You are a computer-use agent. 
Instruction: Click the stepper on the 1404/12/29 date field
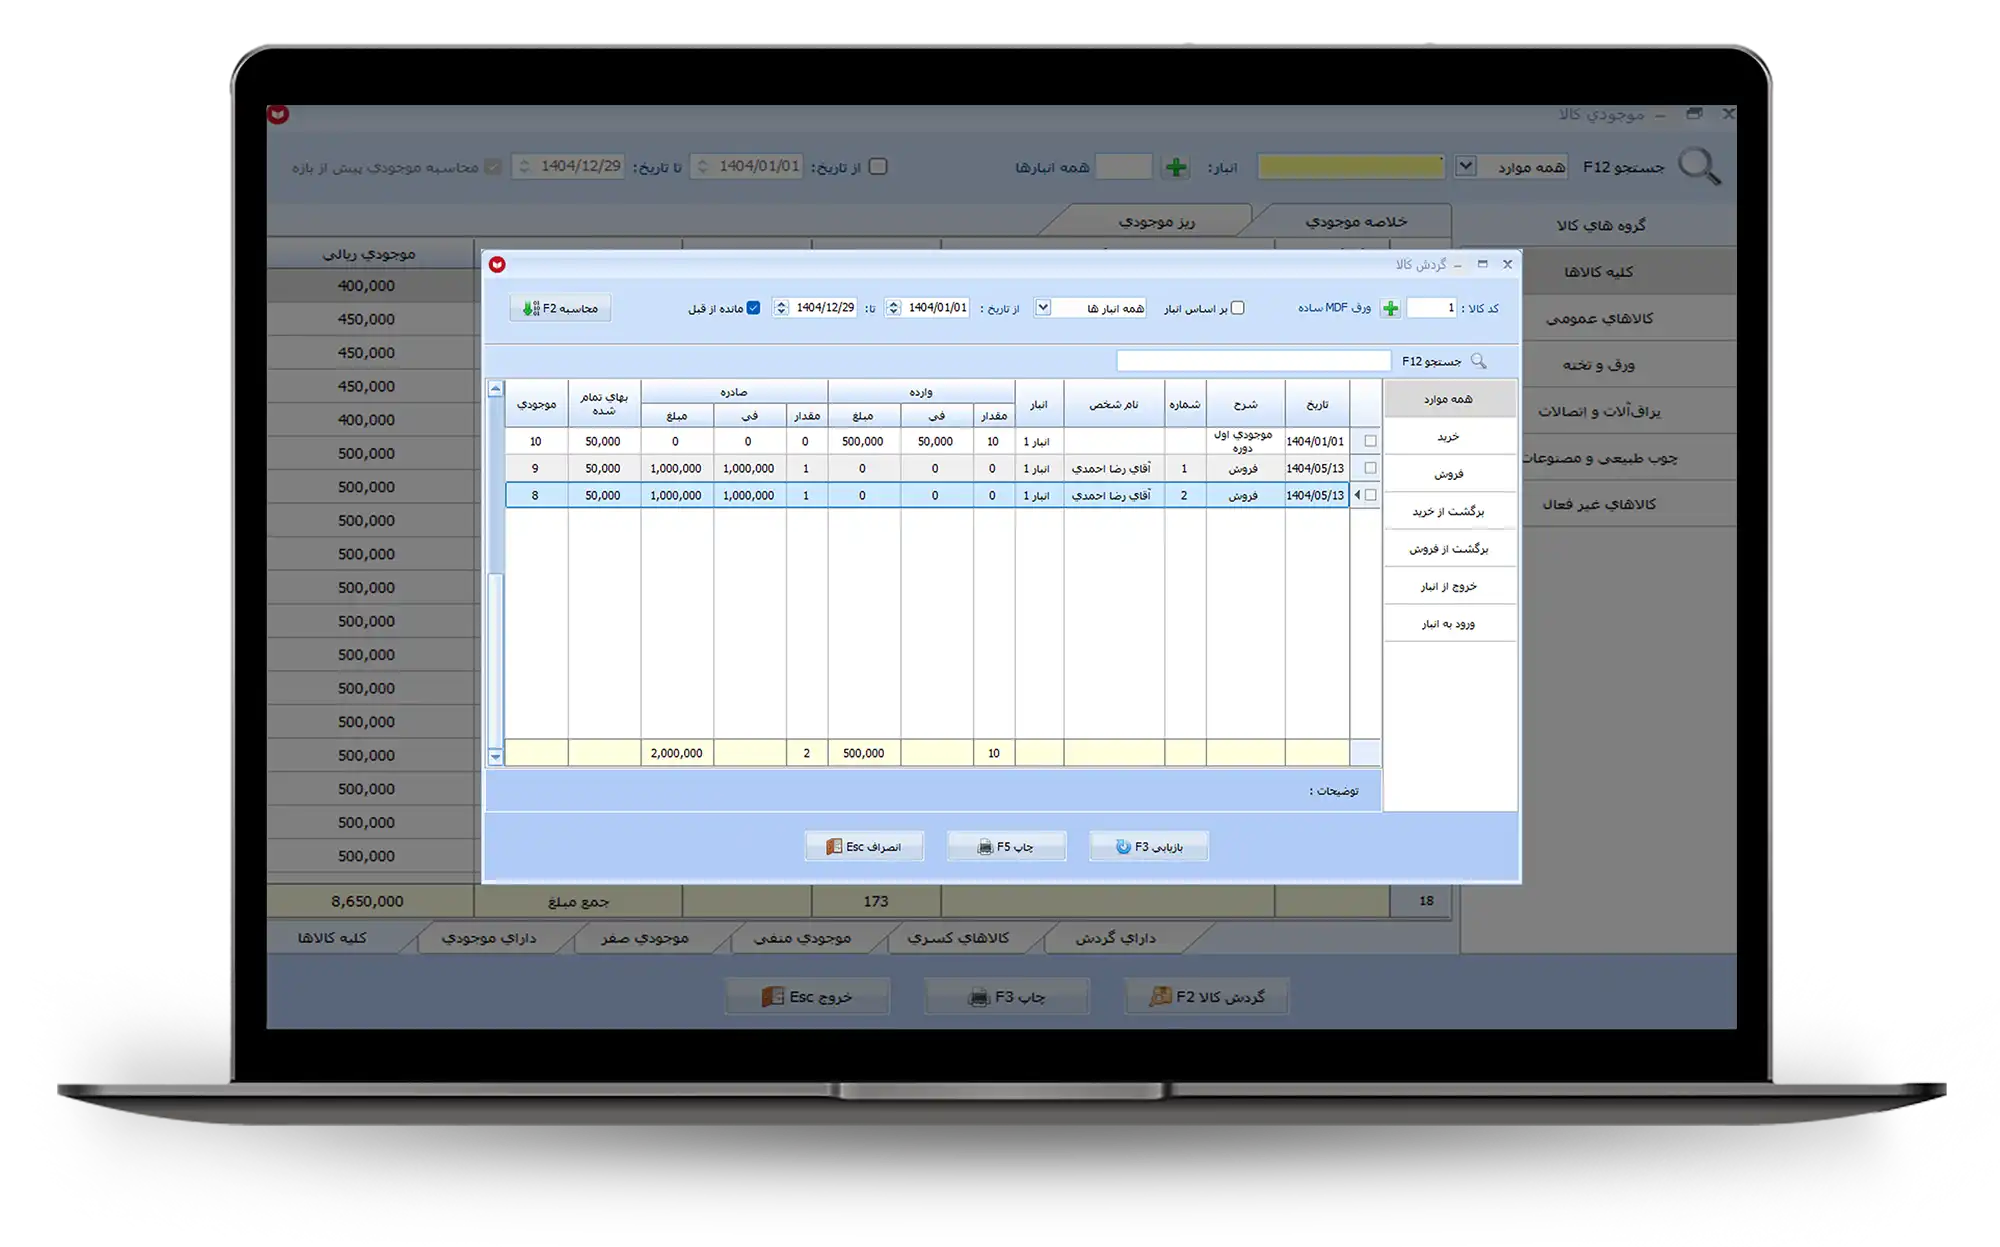coord(782,308)
